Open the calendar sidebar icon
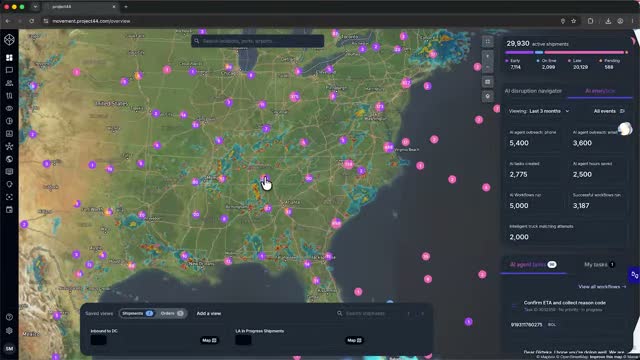This screenshot has width=640, height=360. pyautogui.click(x=9, y=209)
